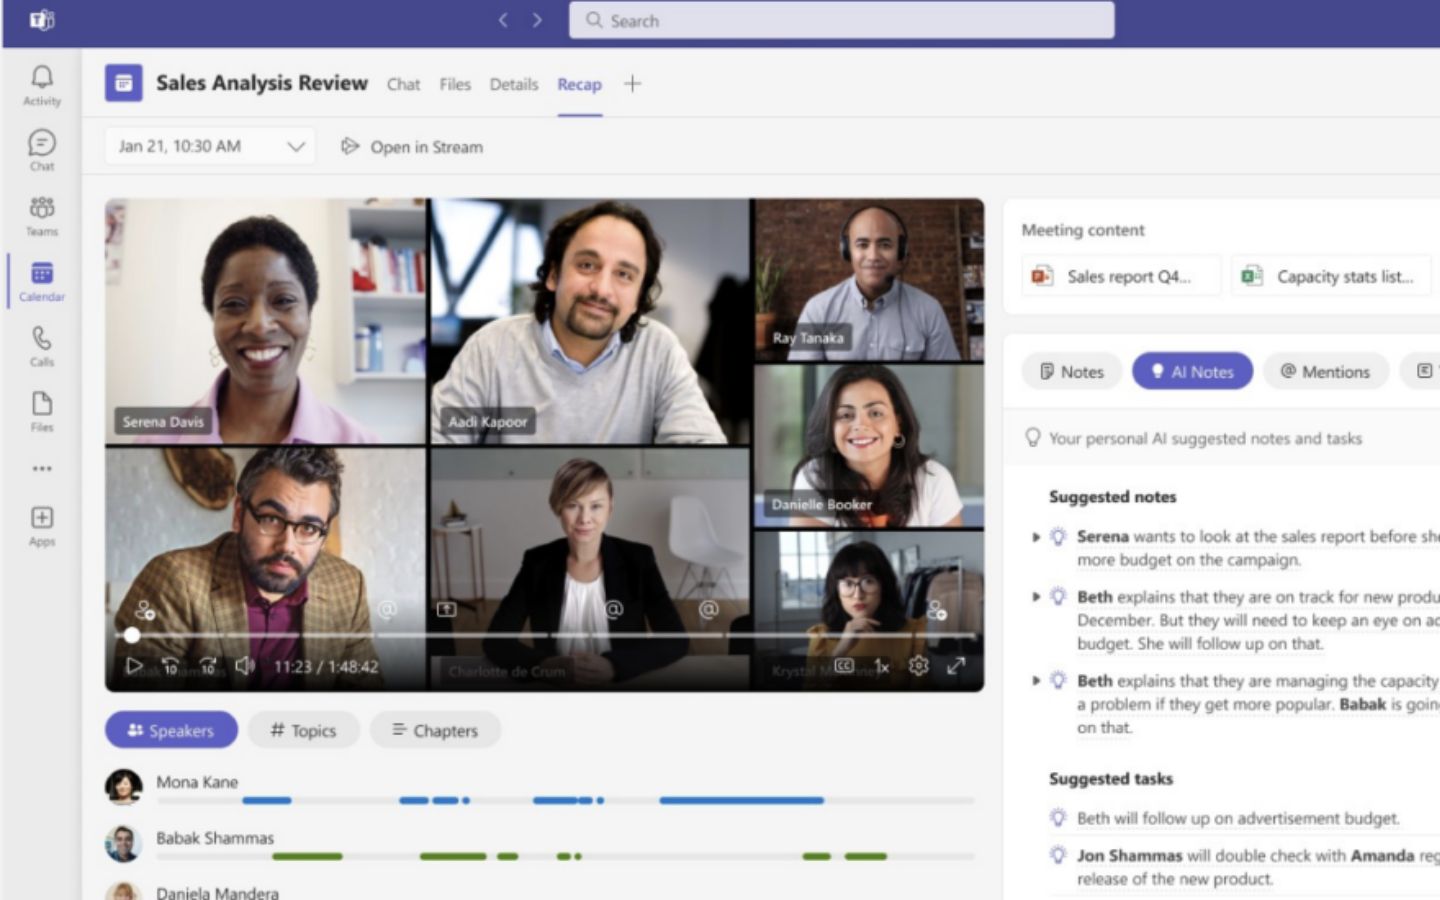Switch to the Chapters view
Viewport: 1440px width, 900px height.
[x=435, y=730]
